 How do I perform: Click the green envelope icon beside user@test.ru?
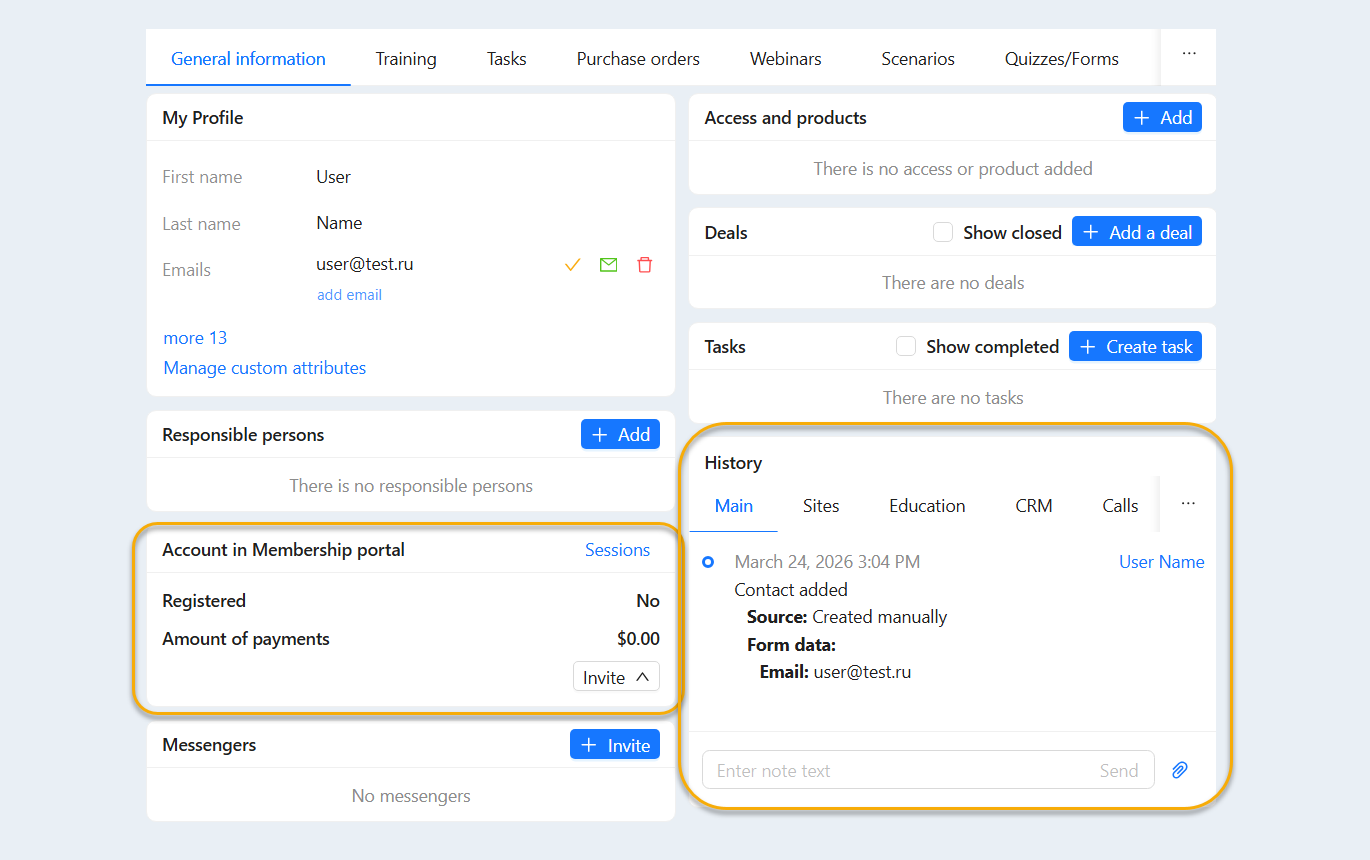pos(608,265)
